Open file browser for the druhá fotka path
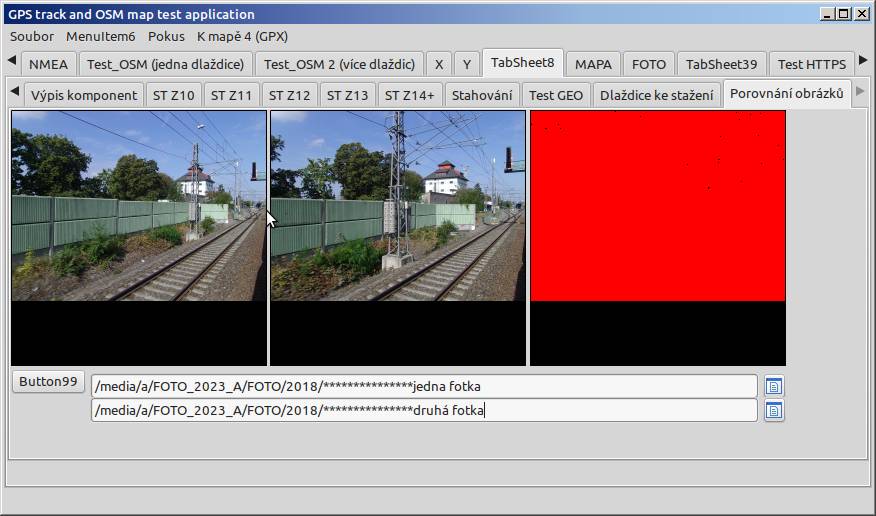876x516 pixels. point(774,411)
